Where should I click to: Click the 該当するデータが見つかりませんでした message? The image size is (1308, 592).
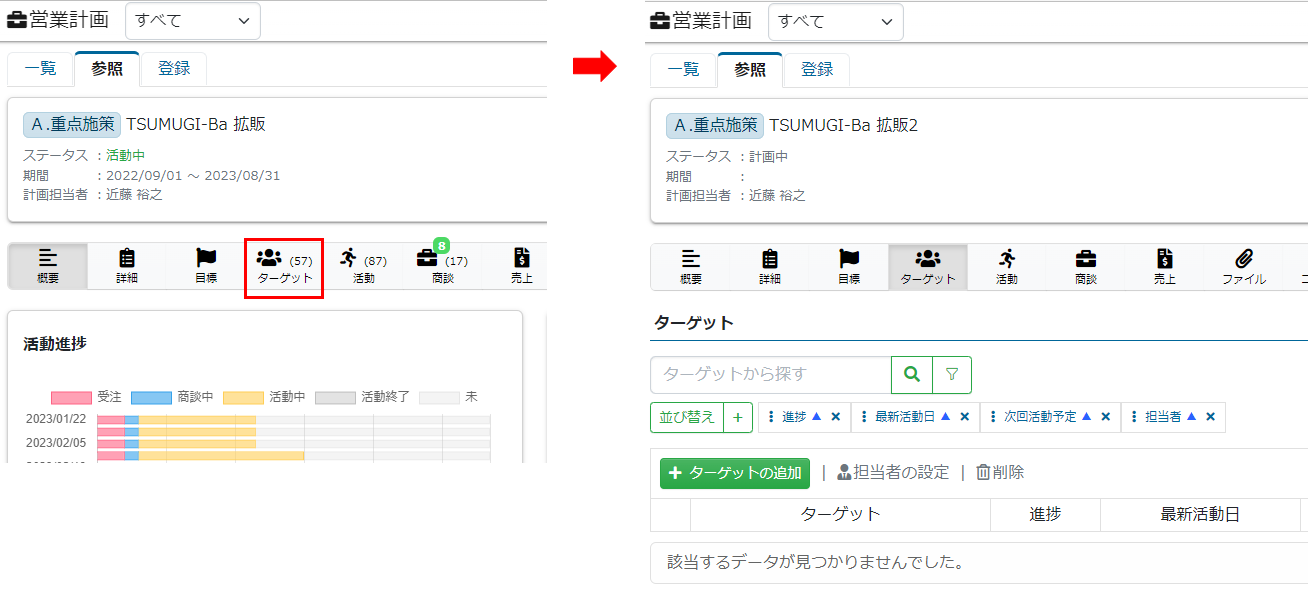coord(816,562)
